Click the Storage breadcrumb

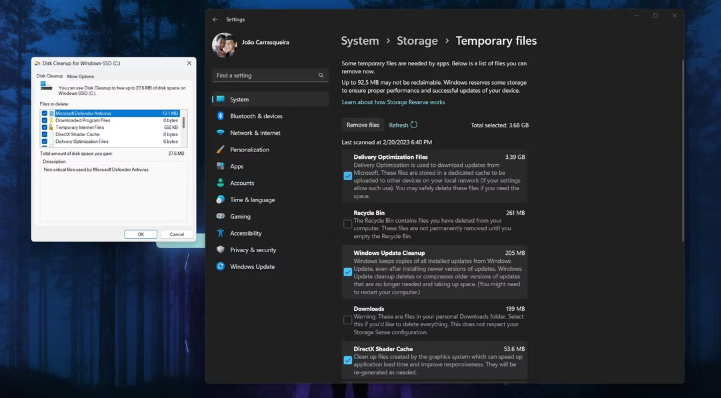[x=417, y=41]
